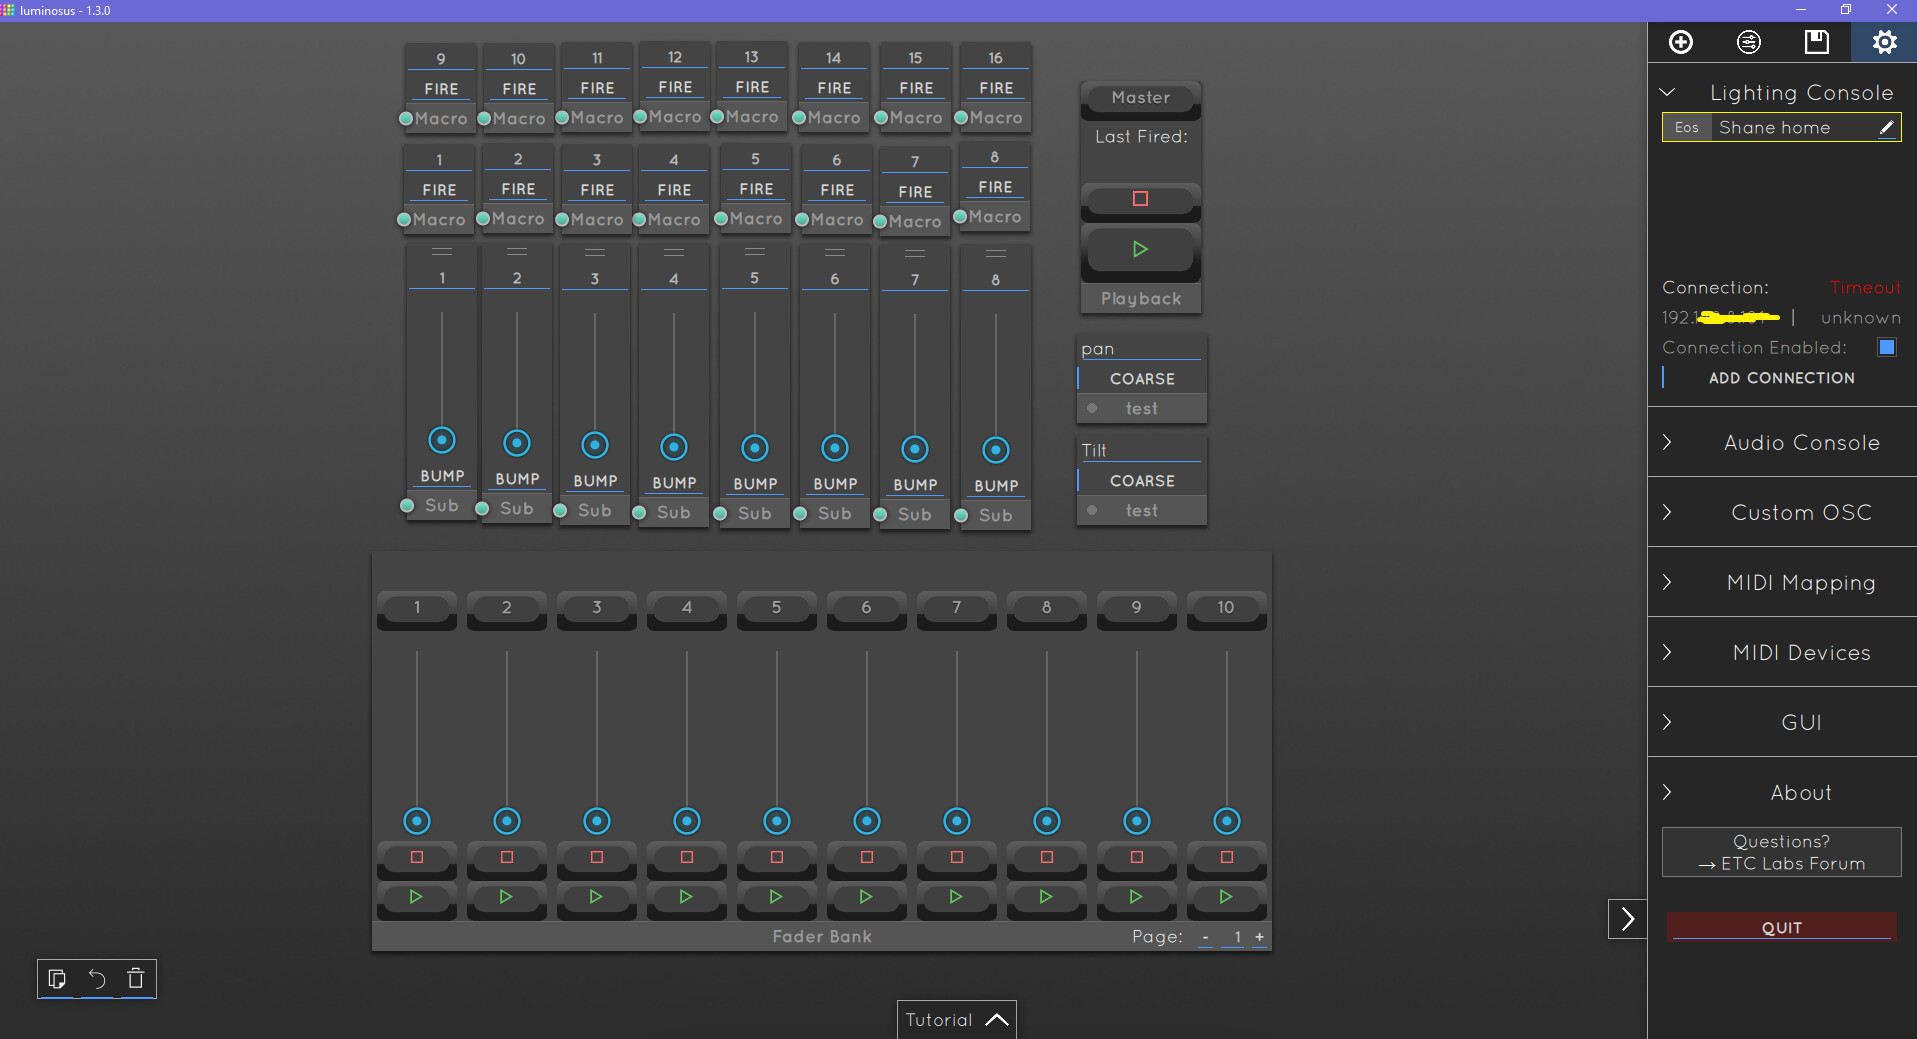Screen dimensions: 1917x1039
Task: Click the undo arrow icon
Action: click(97, 979)
